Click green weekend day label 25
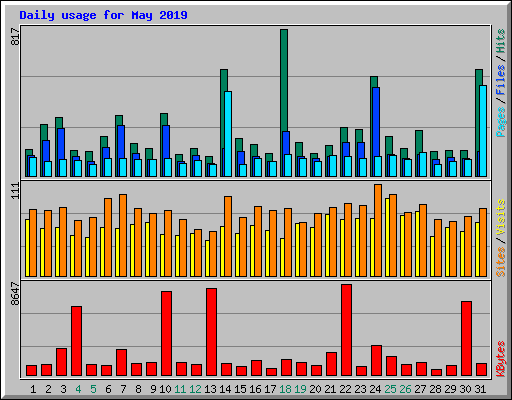 coord(390,389)
